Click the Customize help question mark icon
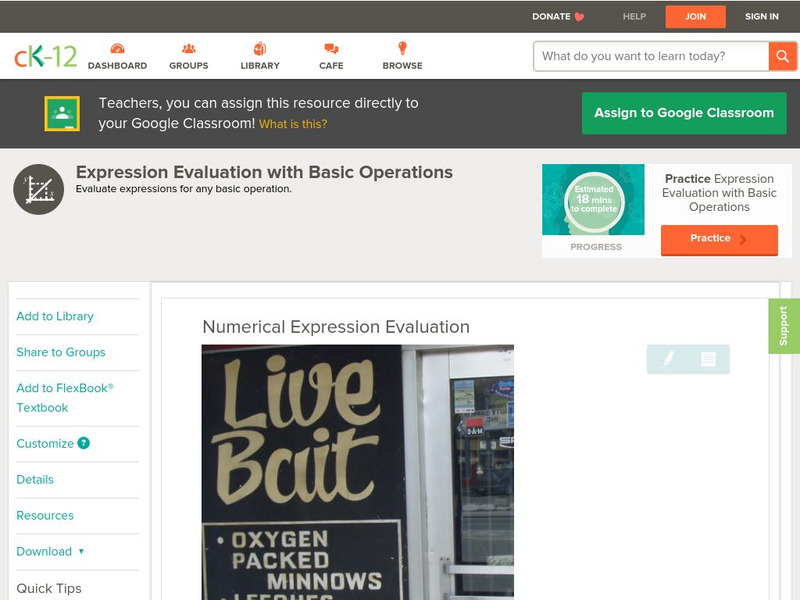This screenshot has width=800, height=600. point(84,443)
